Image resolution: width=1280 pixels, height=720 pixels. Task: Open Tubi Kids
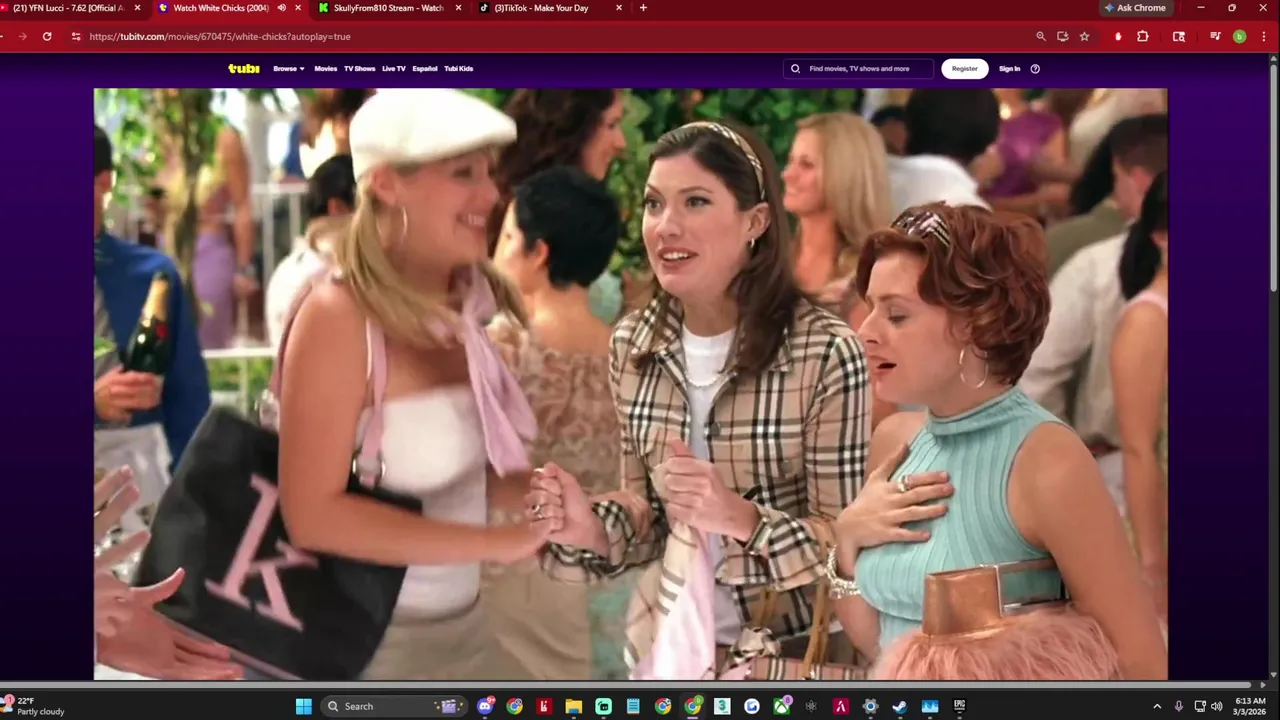[459, 69]
